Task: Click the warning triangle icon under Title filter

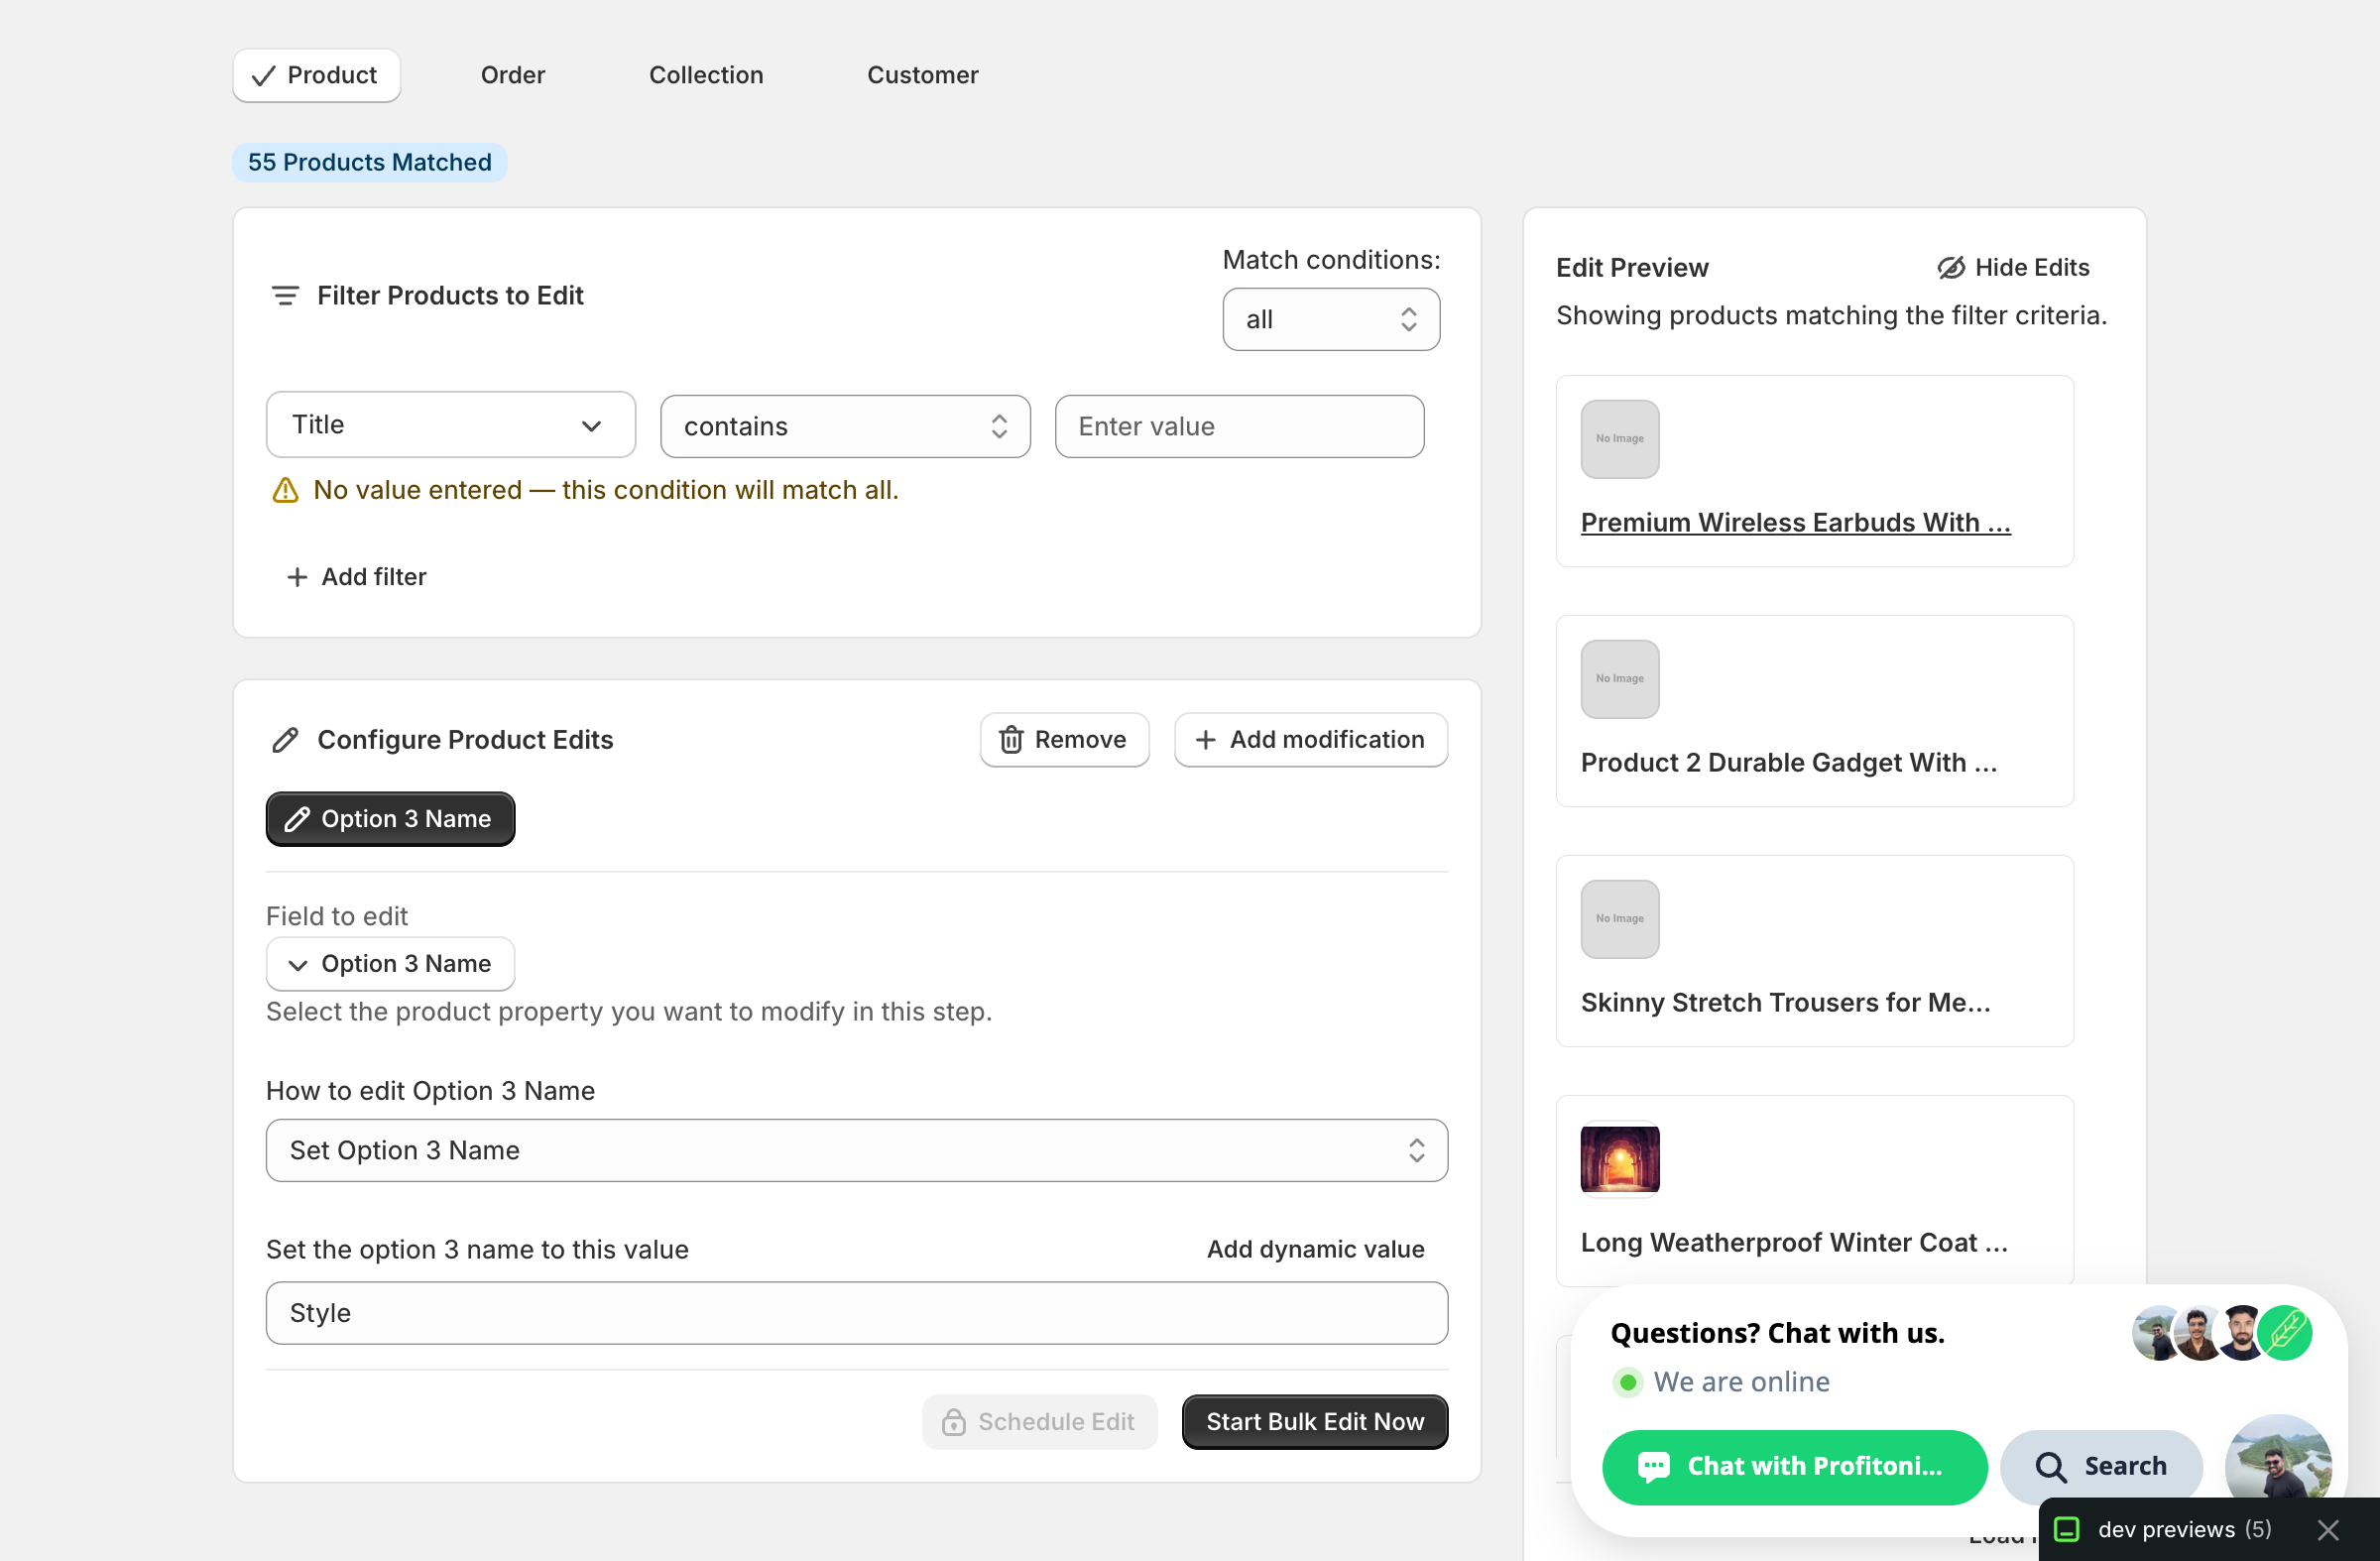Action: (x=285, y=490)
